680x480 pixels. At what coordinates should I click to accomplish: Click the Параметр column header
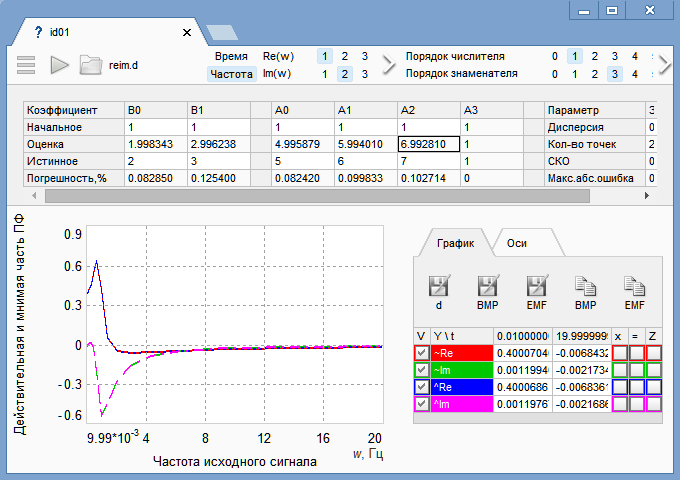(595, 110)
